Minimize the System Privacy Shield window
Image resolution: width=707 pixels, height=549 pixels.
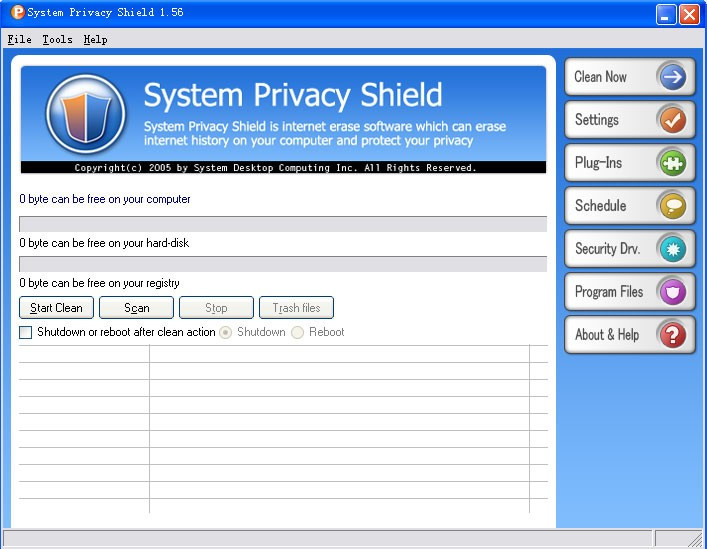coord(666,14)
